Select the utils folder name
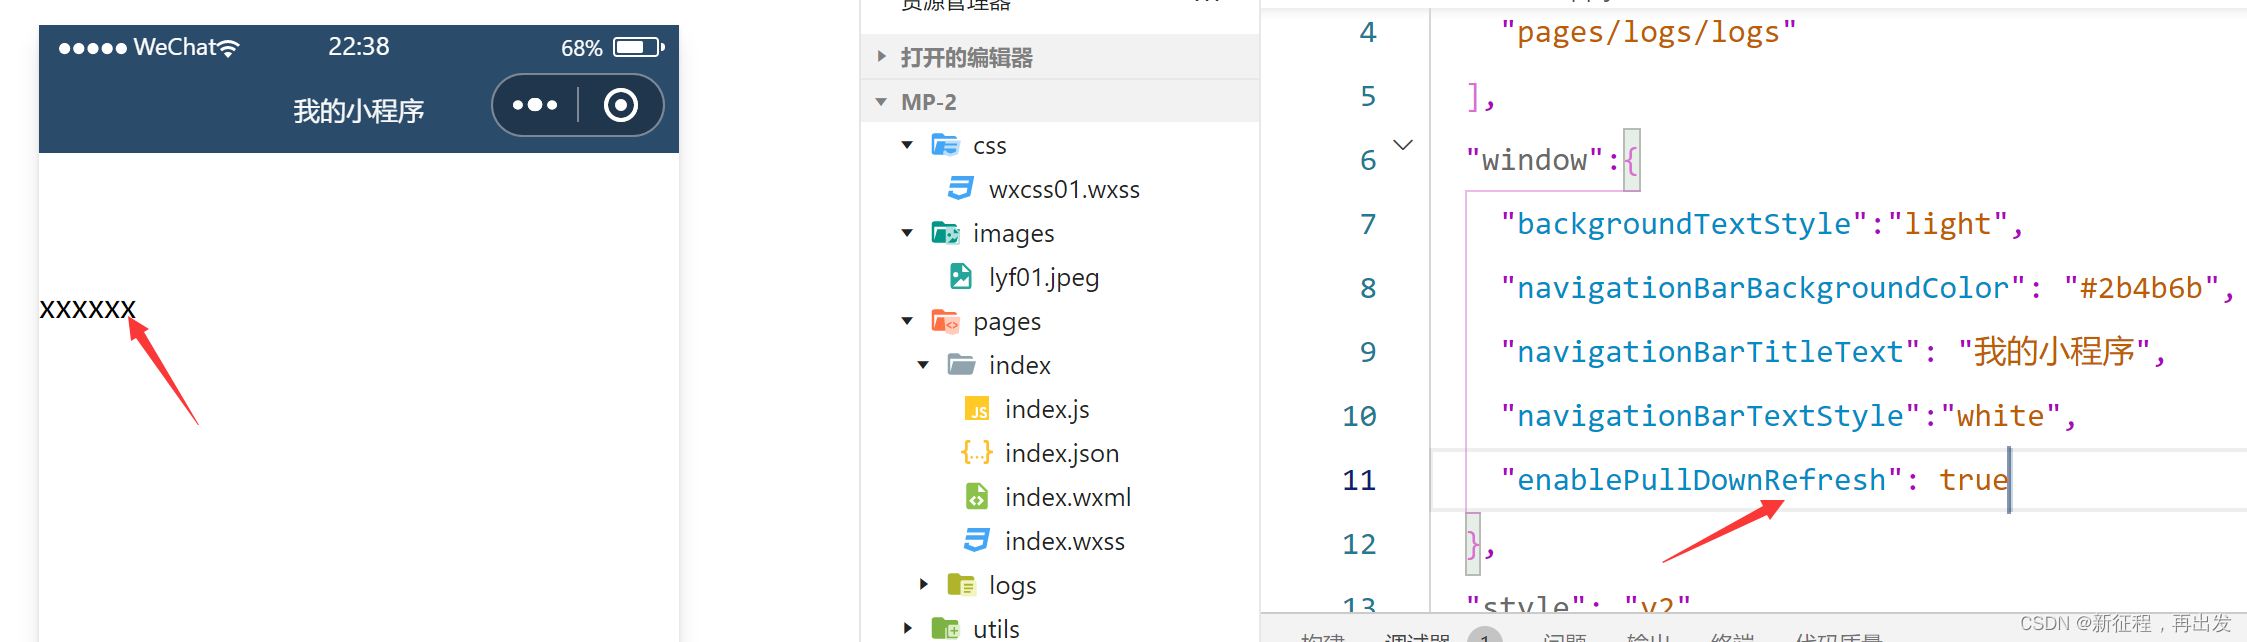The width and height of the screenshot is (2247, 642). point(996,629)
